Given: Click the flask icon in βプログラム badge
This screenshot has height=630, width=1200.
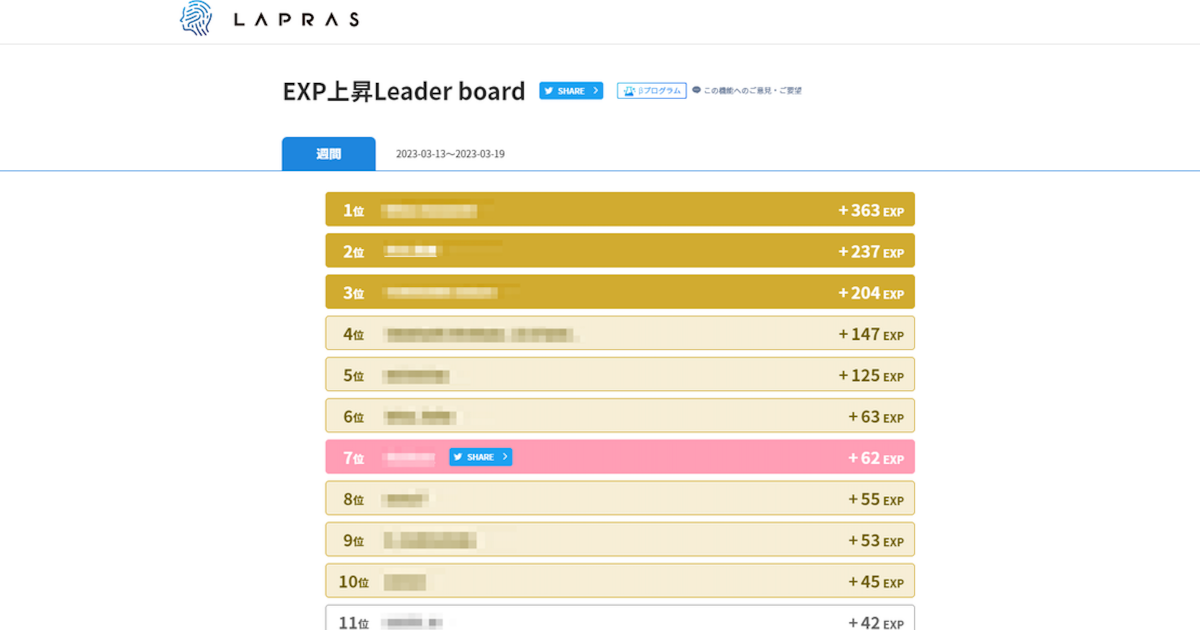Looking at the screenshot, I should (x=632, y=90).
